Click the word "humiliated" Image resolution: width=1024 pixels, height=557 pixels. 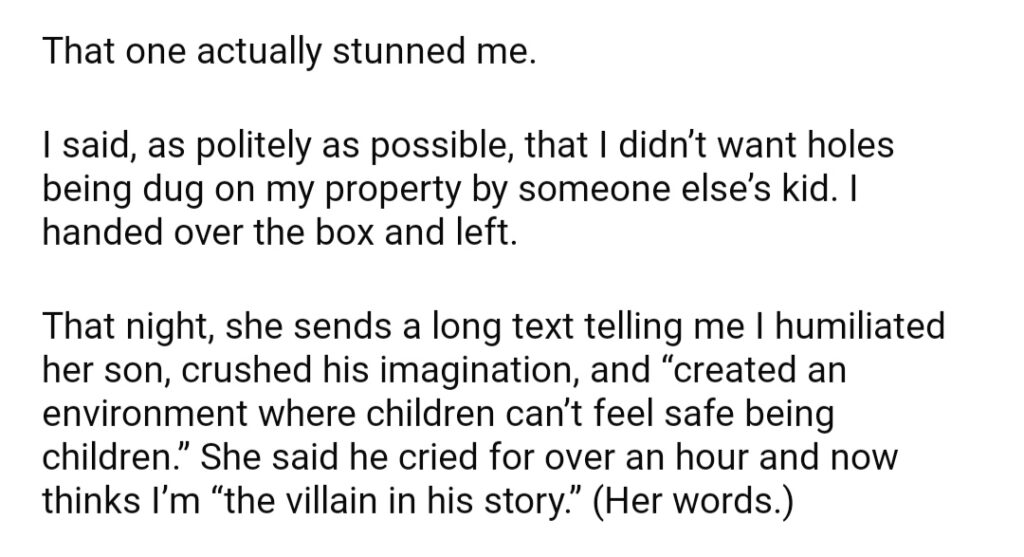tap(859, 326)
